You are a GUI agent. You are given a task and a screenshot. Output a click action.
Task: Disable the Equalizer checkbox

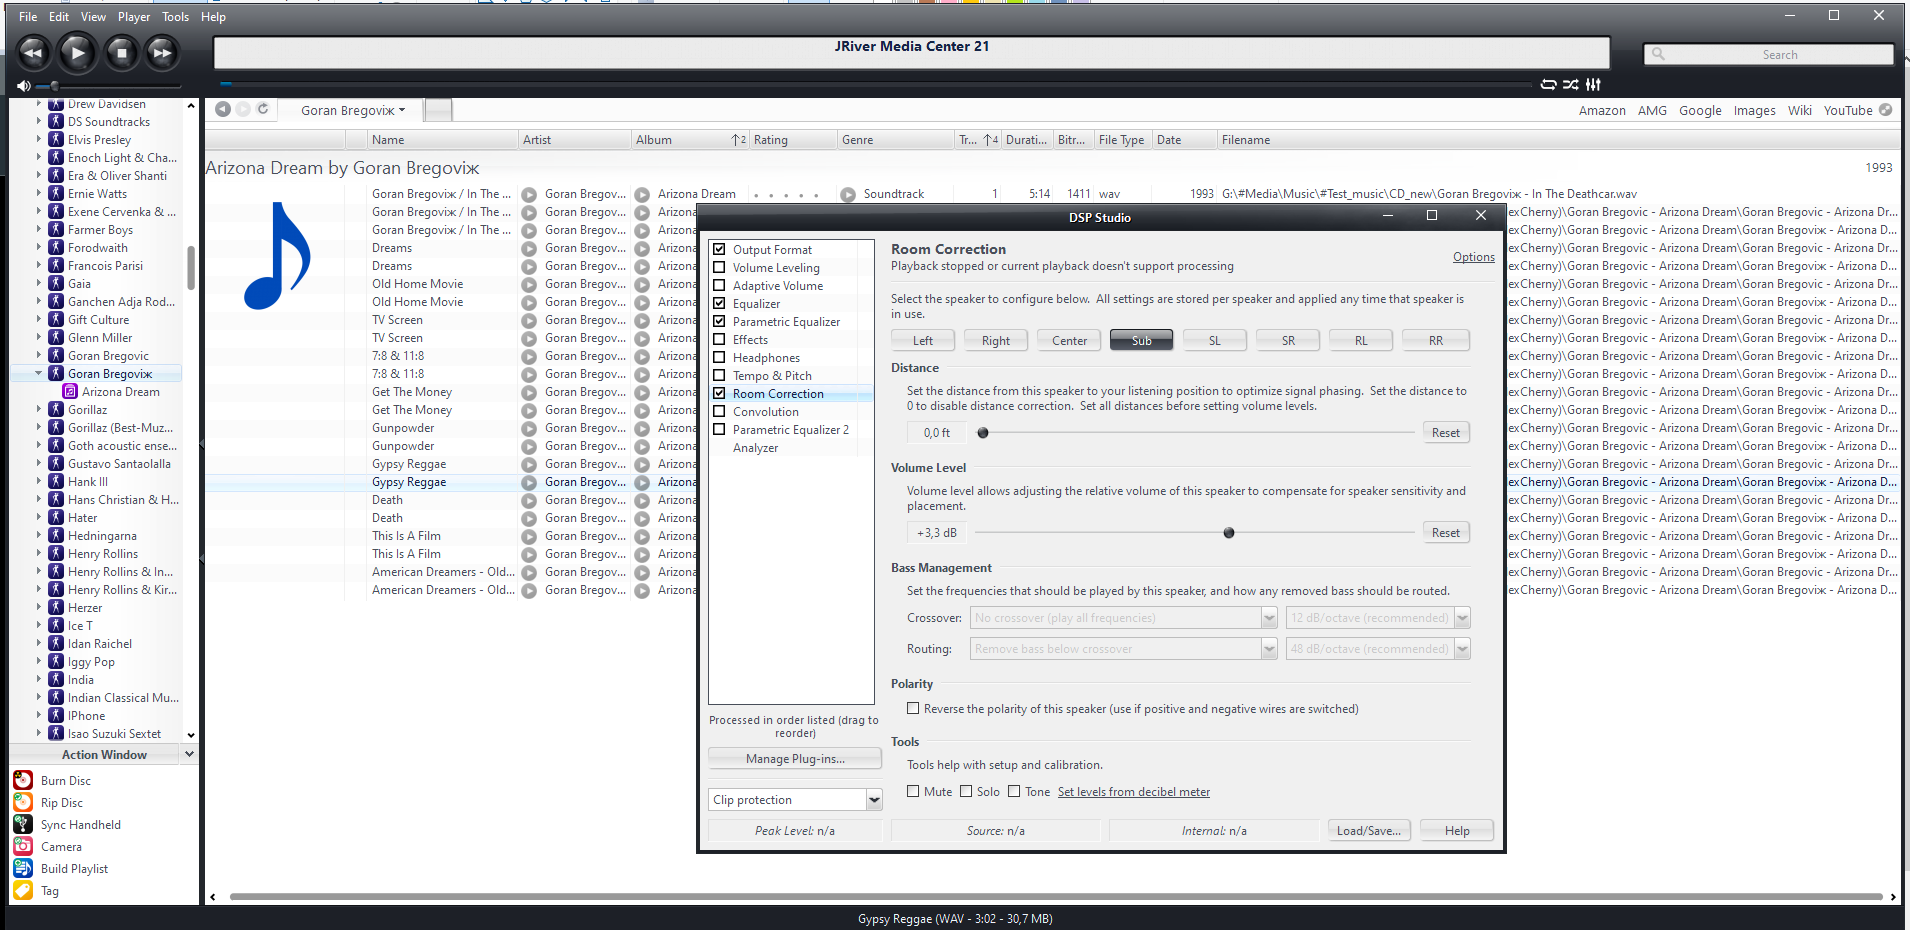pos(719,303)
